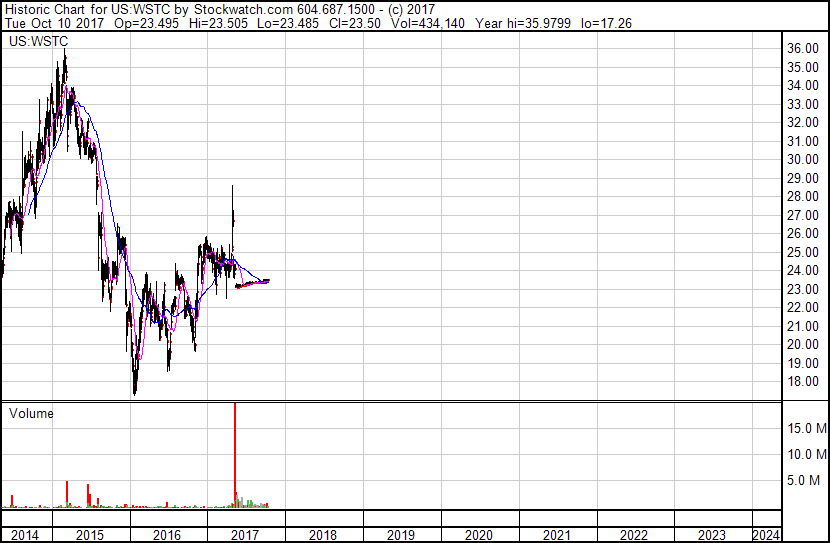Click the 33.00 price axis label
This screenshot has width=830, height=543.
(x=803, y=104)
